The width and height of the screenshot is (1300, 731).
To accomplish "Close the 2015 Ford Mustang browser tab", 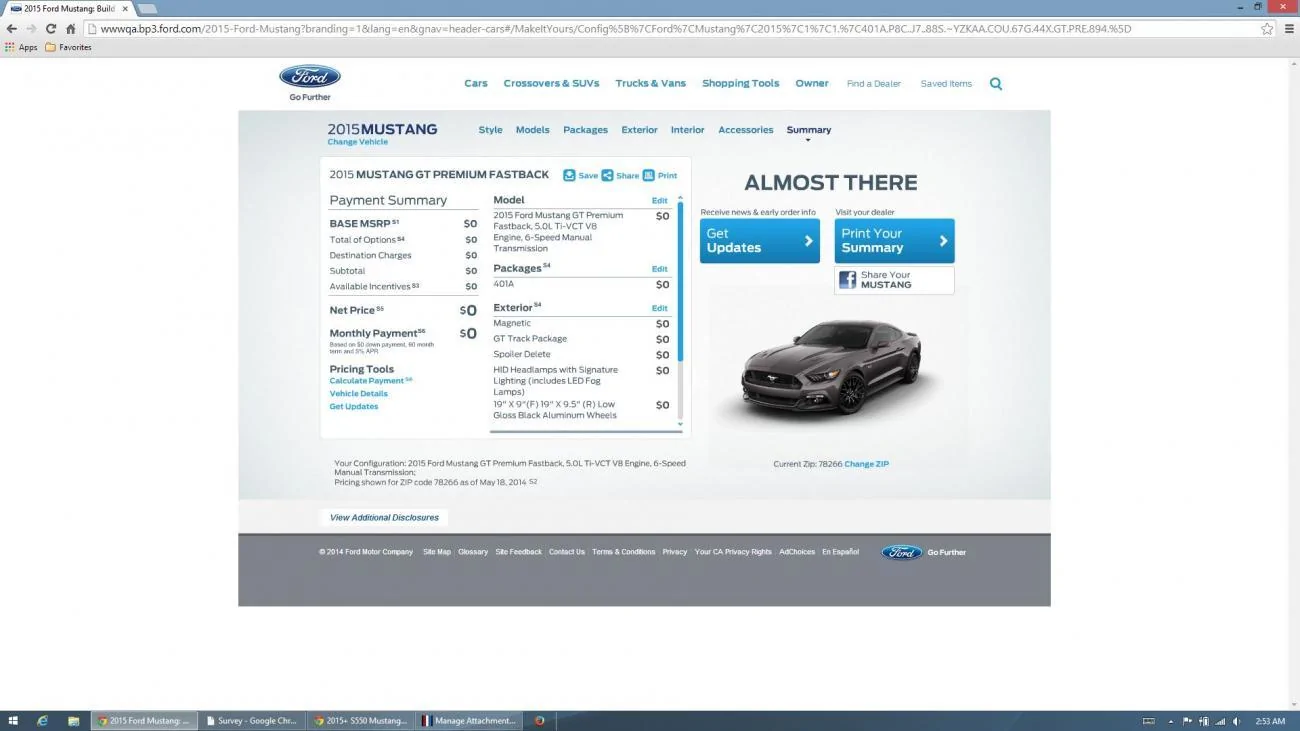I will tap(124, 8).
